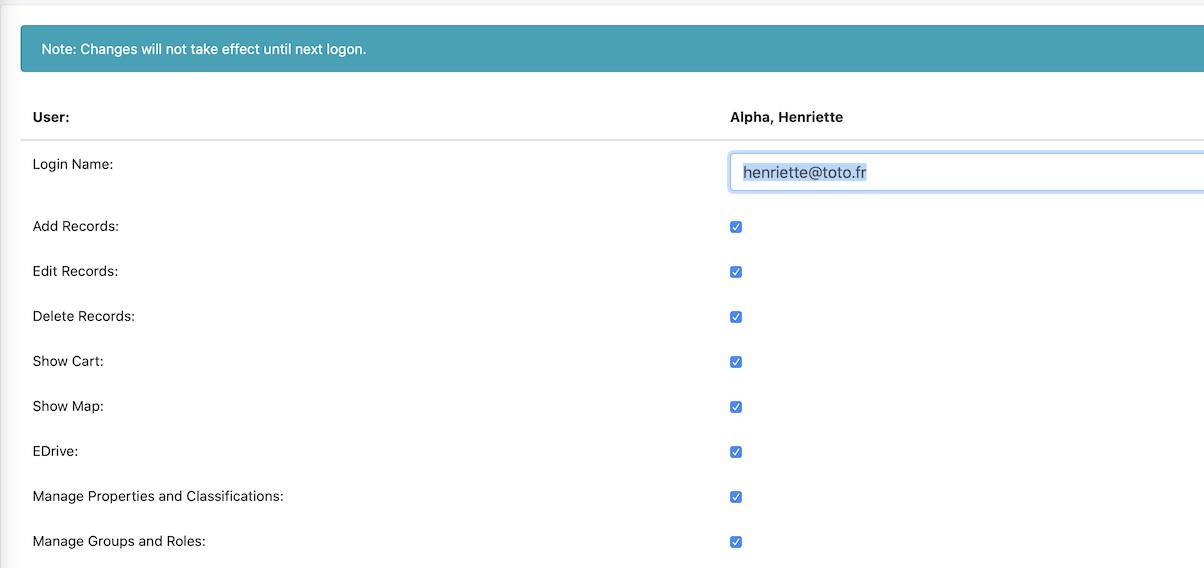Click the 'Show Map:' label
This screenshot has width=1204, height=568.
(x=68, y=406)
